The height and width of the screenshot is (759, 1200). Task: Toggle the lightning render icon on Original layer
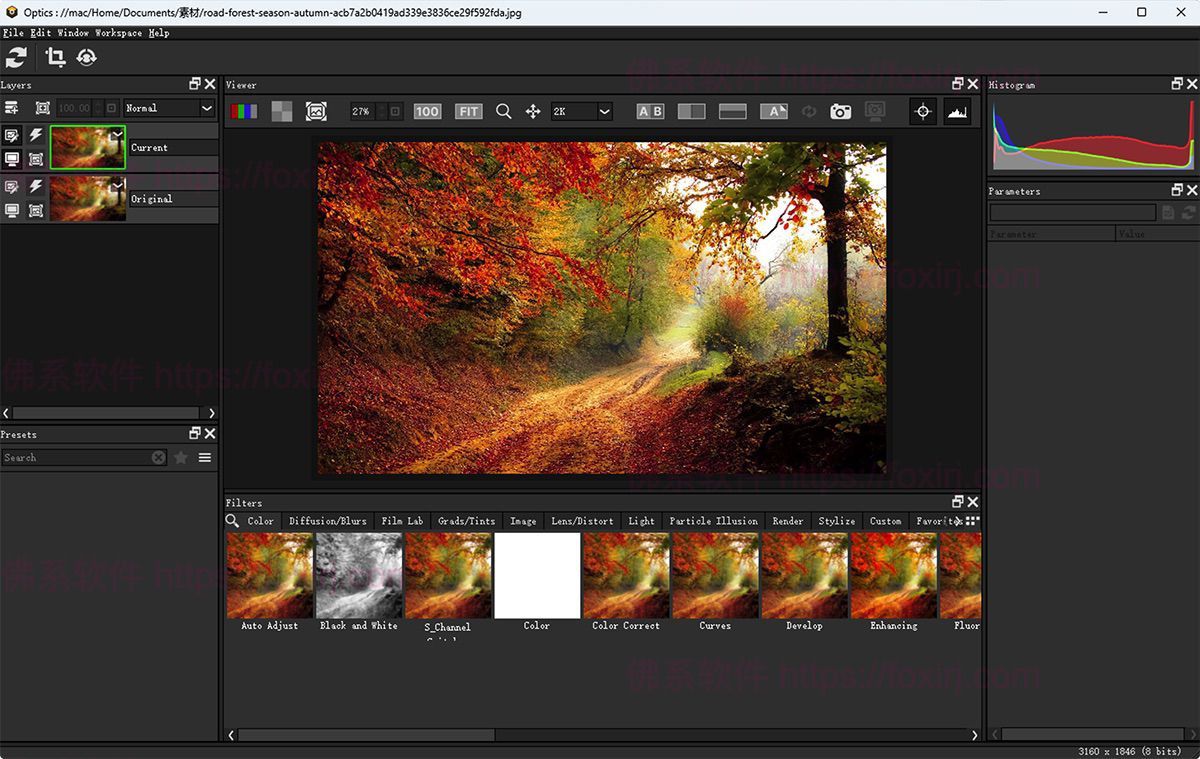click(36, 185)
